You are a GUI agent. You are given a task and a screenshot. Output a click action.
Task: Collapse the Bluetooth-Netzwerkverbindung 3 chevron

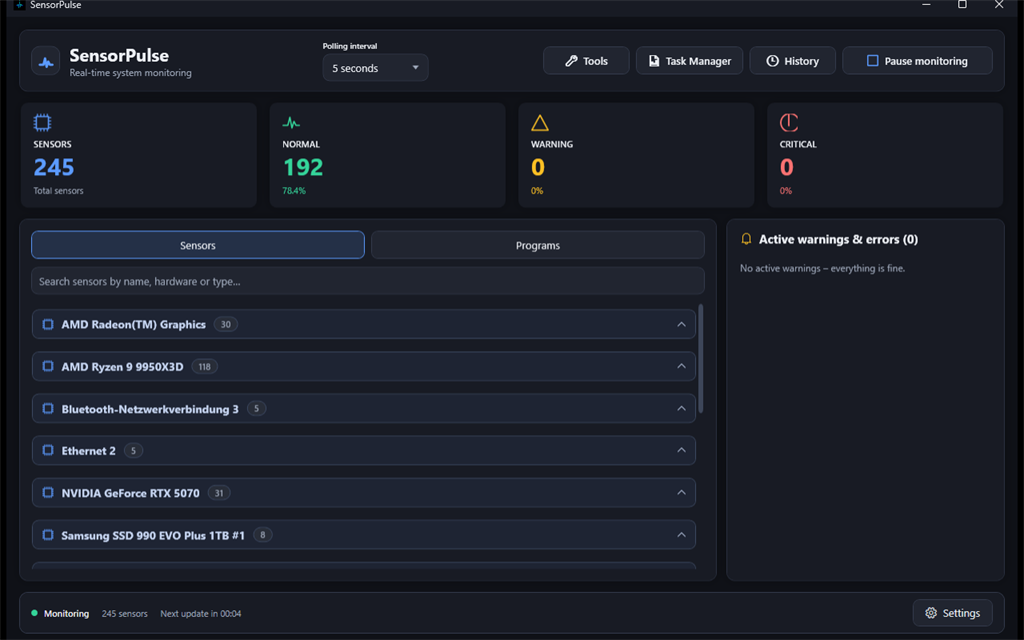click(681, 408)
